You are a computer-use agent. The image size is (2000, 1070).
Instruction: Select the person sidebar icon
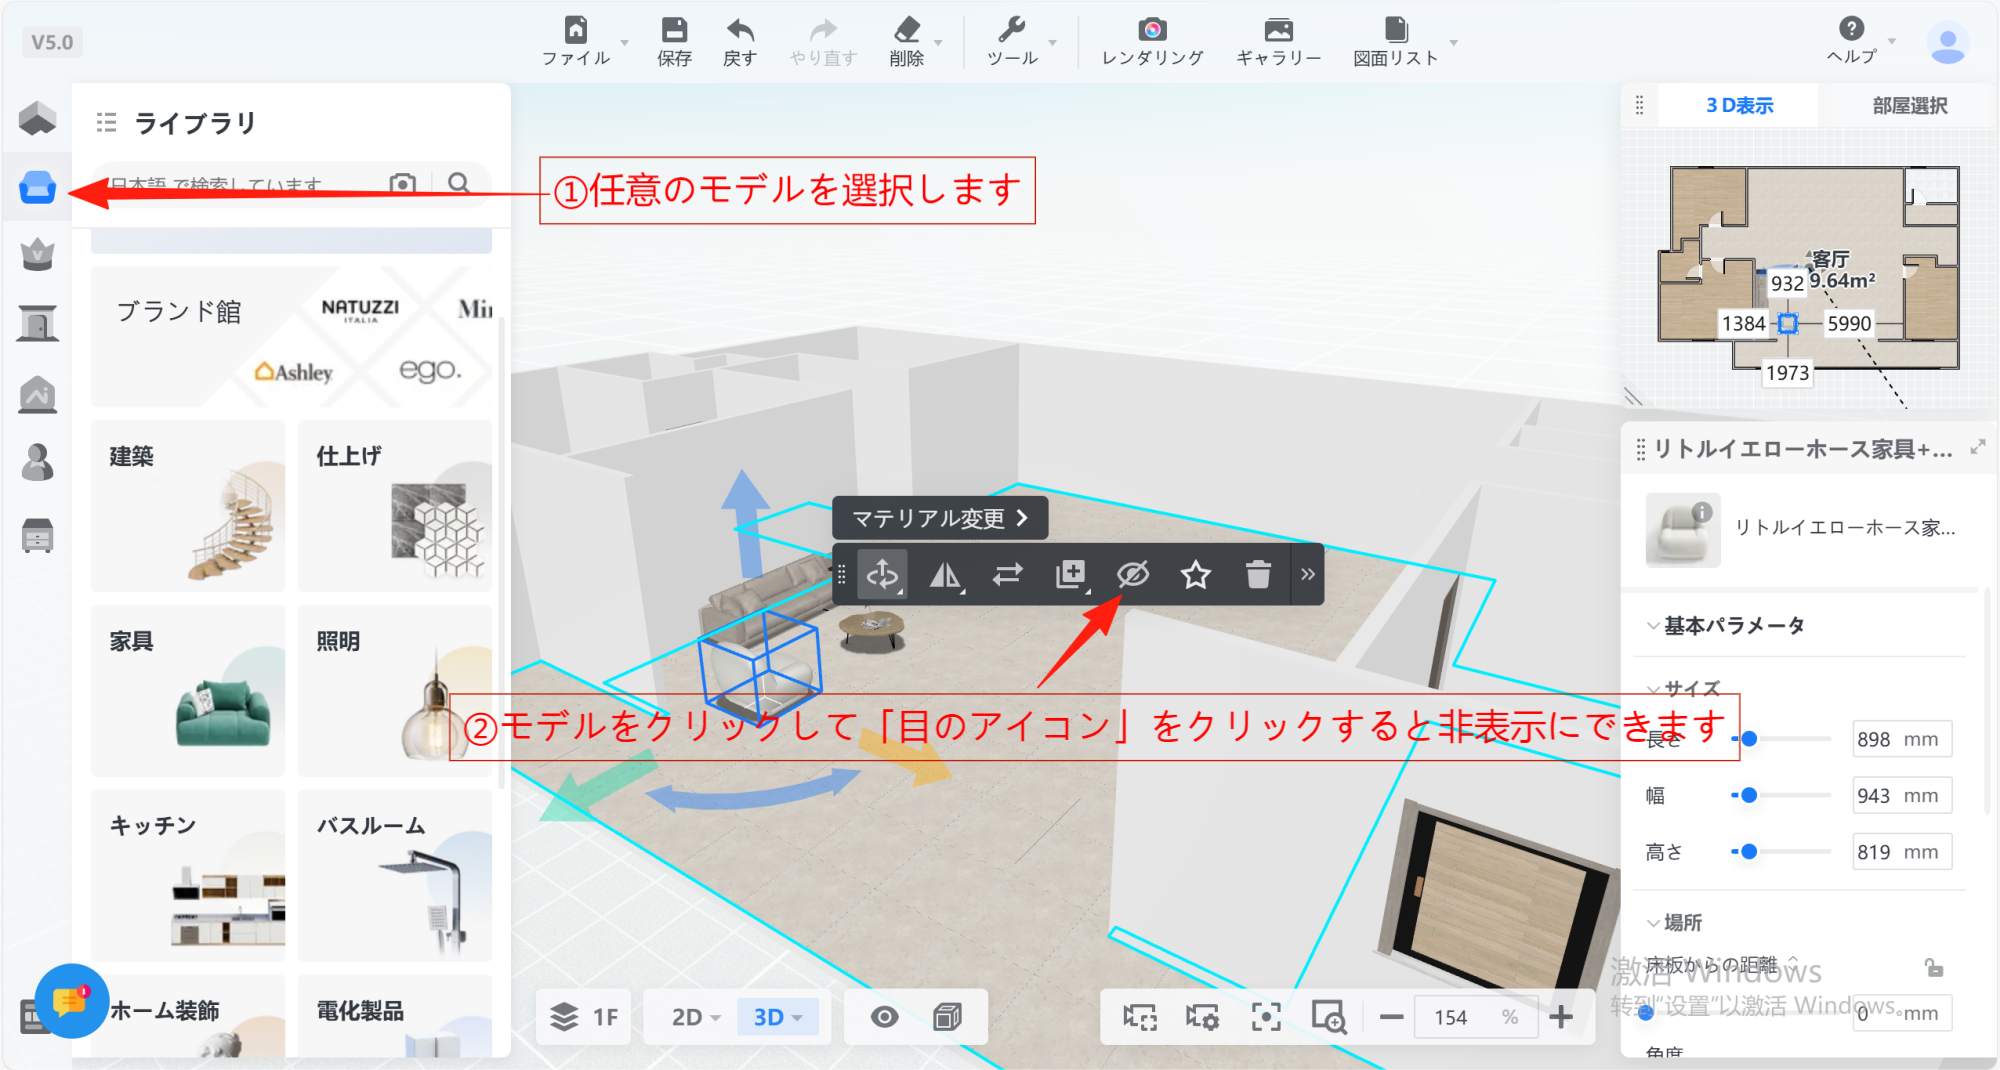pos(37,462)
